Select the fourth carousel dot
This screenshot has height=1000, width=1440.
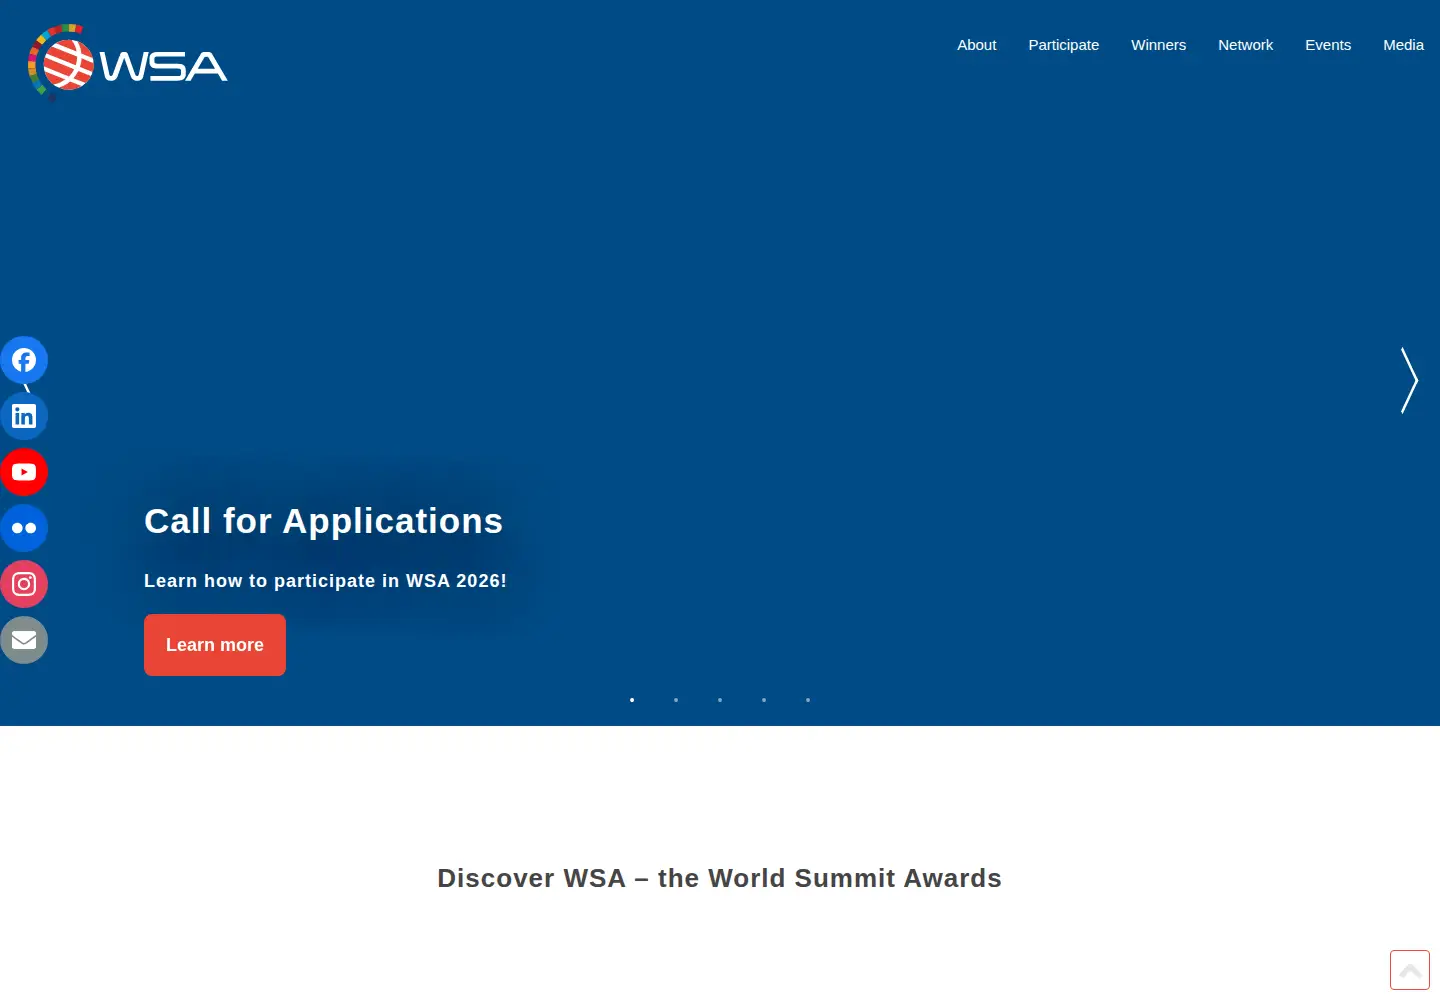[764, 700]
